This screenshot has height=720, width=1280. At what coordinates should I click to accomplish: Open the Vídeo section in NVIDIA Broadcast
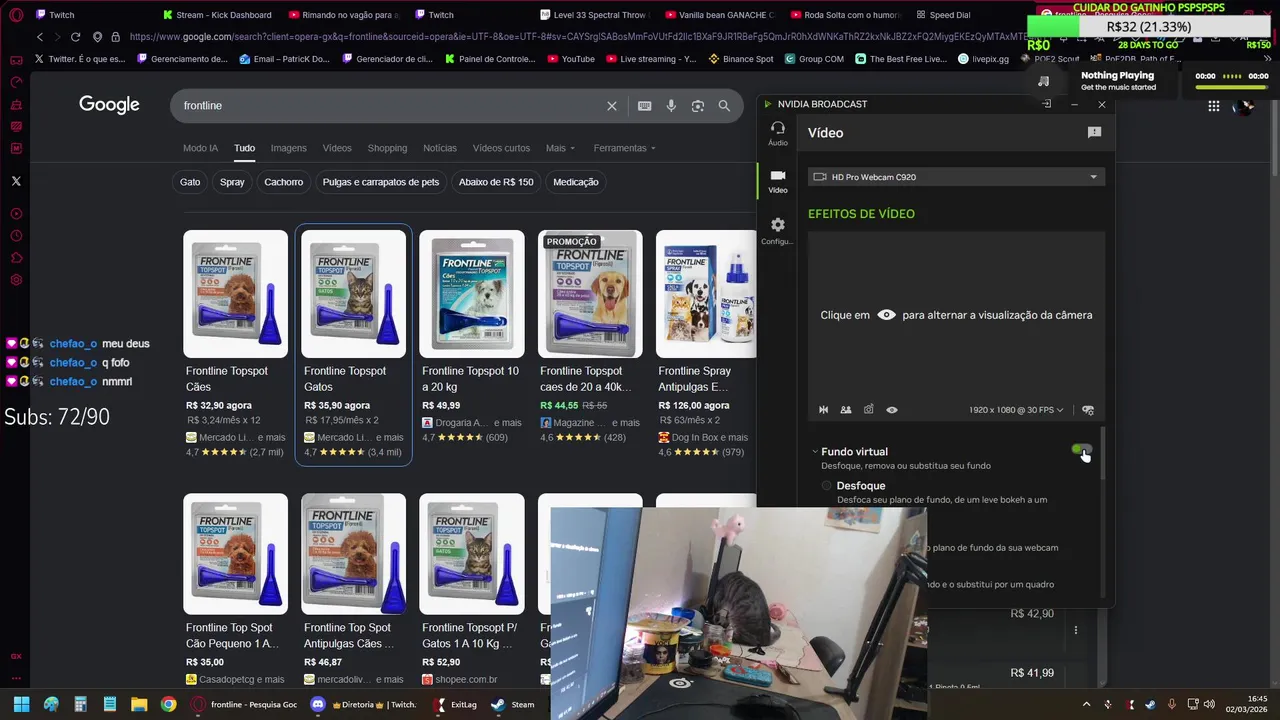(x=777, y=181)
